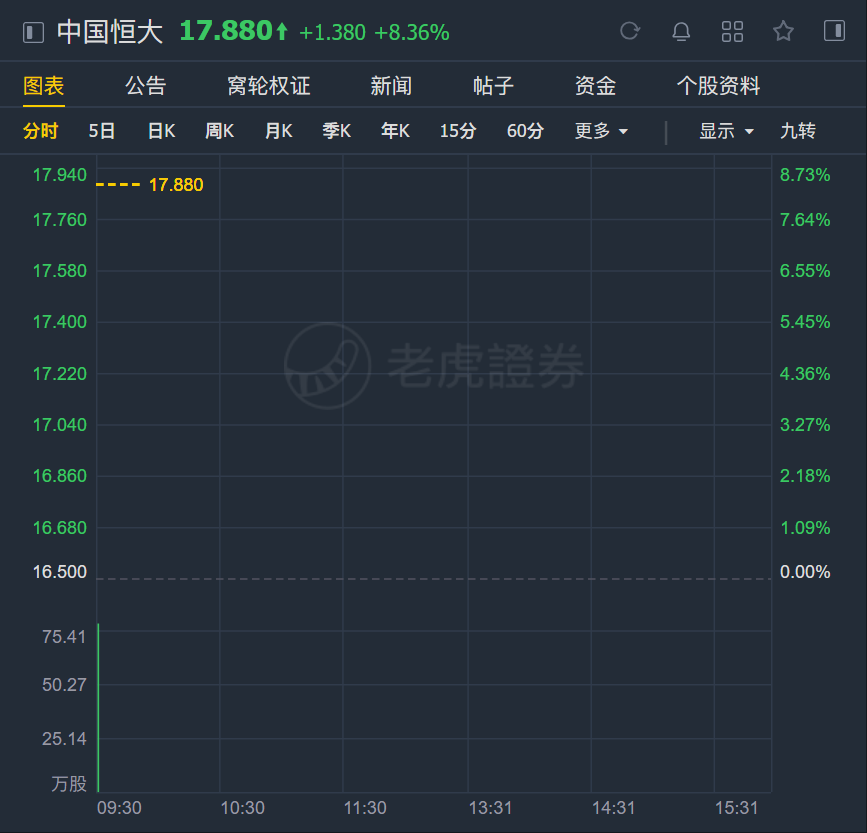
Task: Select the 5日 chart period
Action: pyautogui.click(x=102, y=131)
